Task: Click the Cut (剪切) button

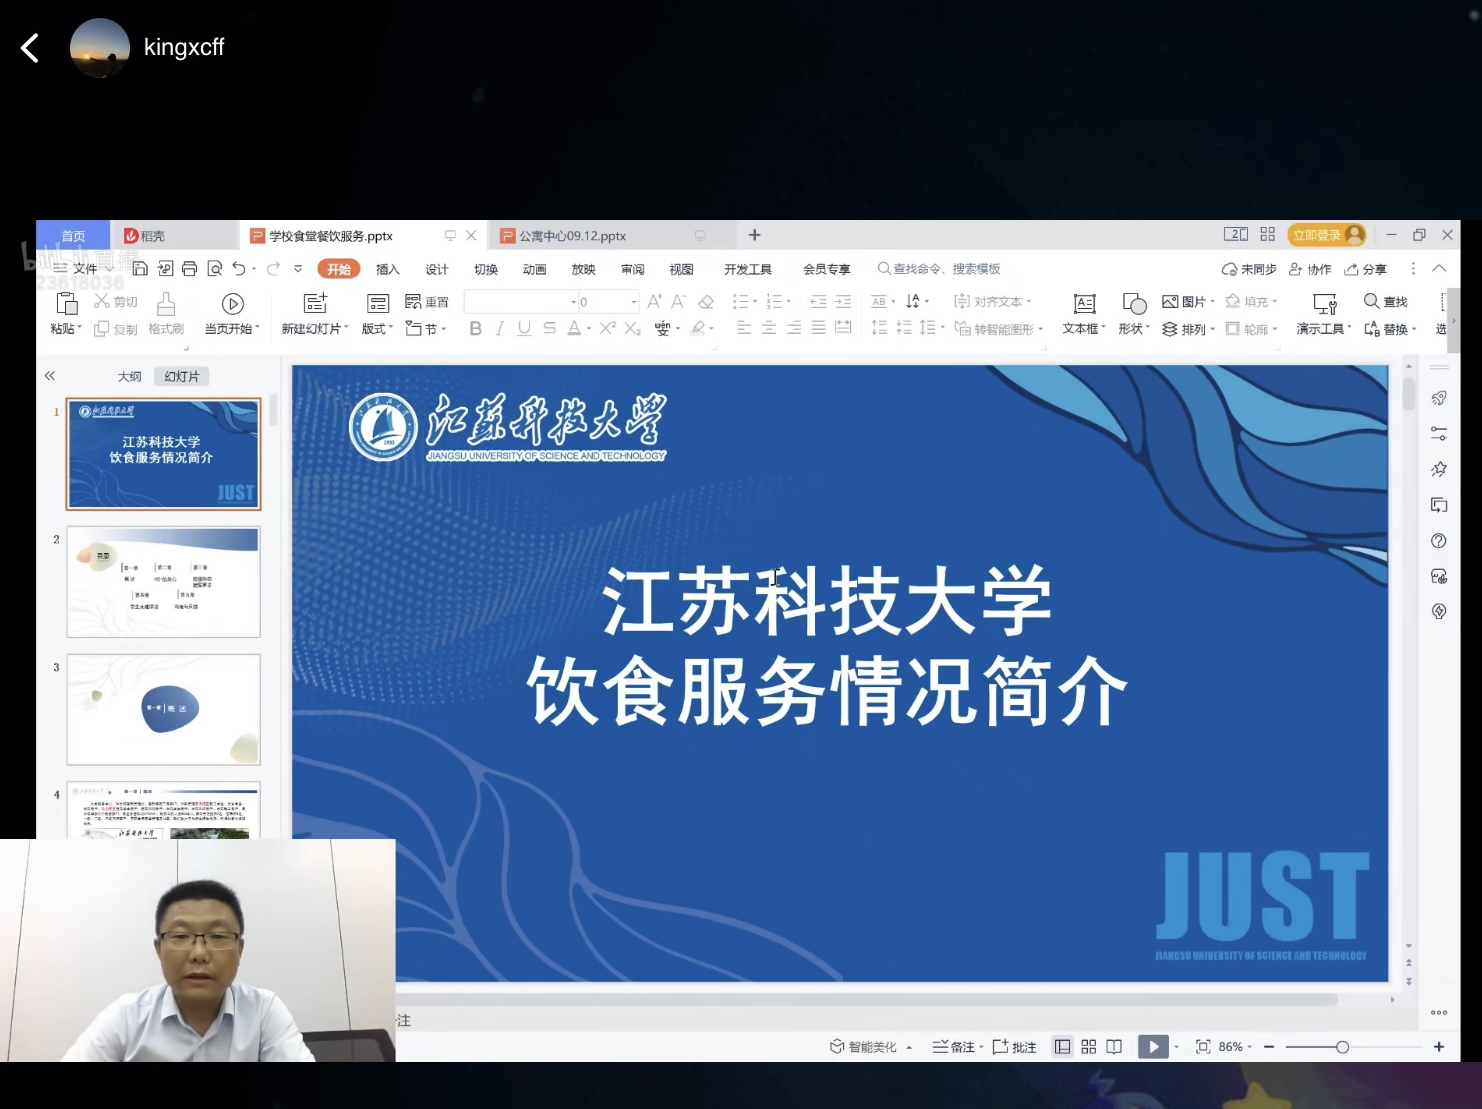Action: pos(116,301)
